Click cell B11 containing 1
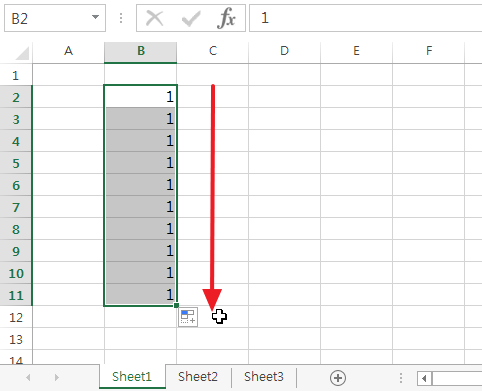Viewport: 482px width, 391px height. 141,295
